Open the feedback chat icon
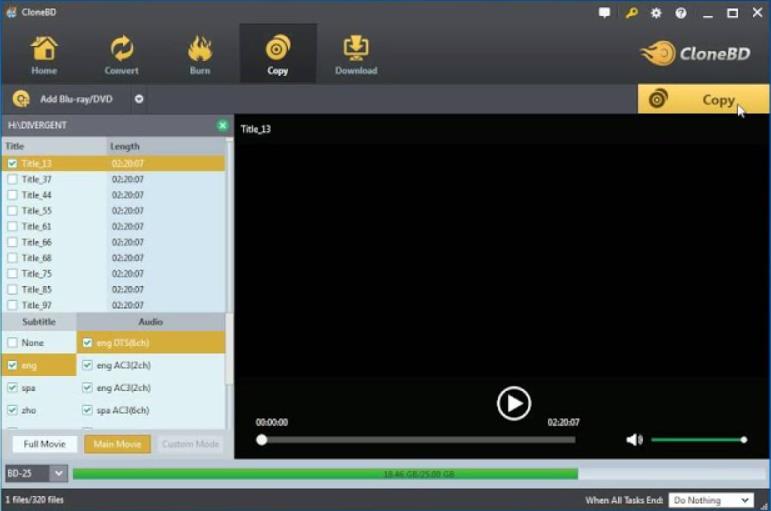Image resolution: width=771 pixels, height=511 pixels. click(604, 13)
